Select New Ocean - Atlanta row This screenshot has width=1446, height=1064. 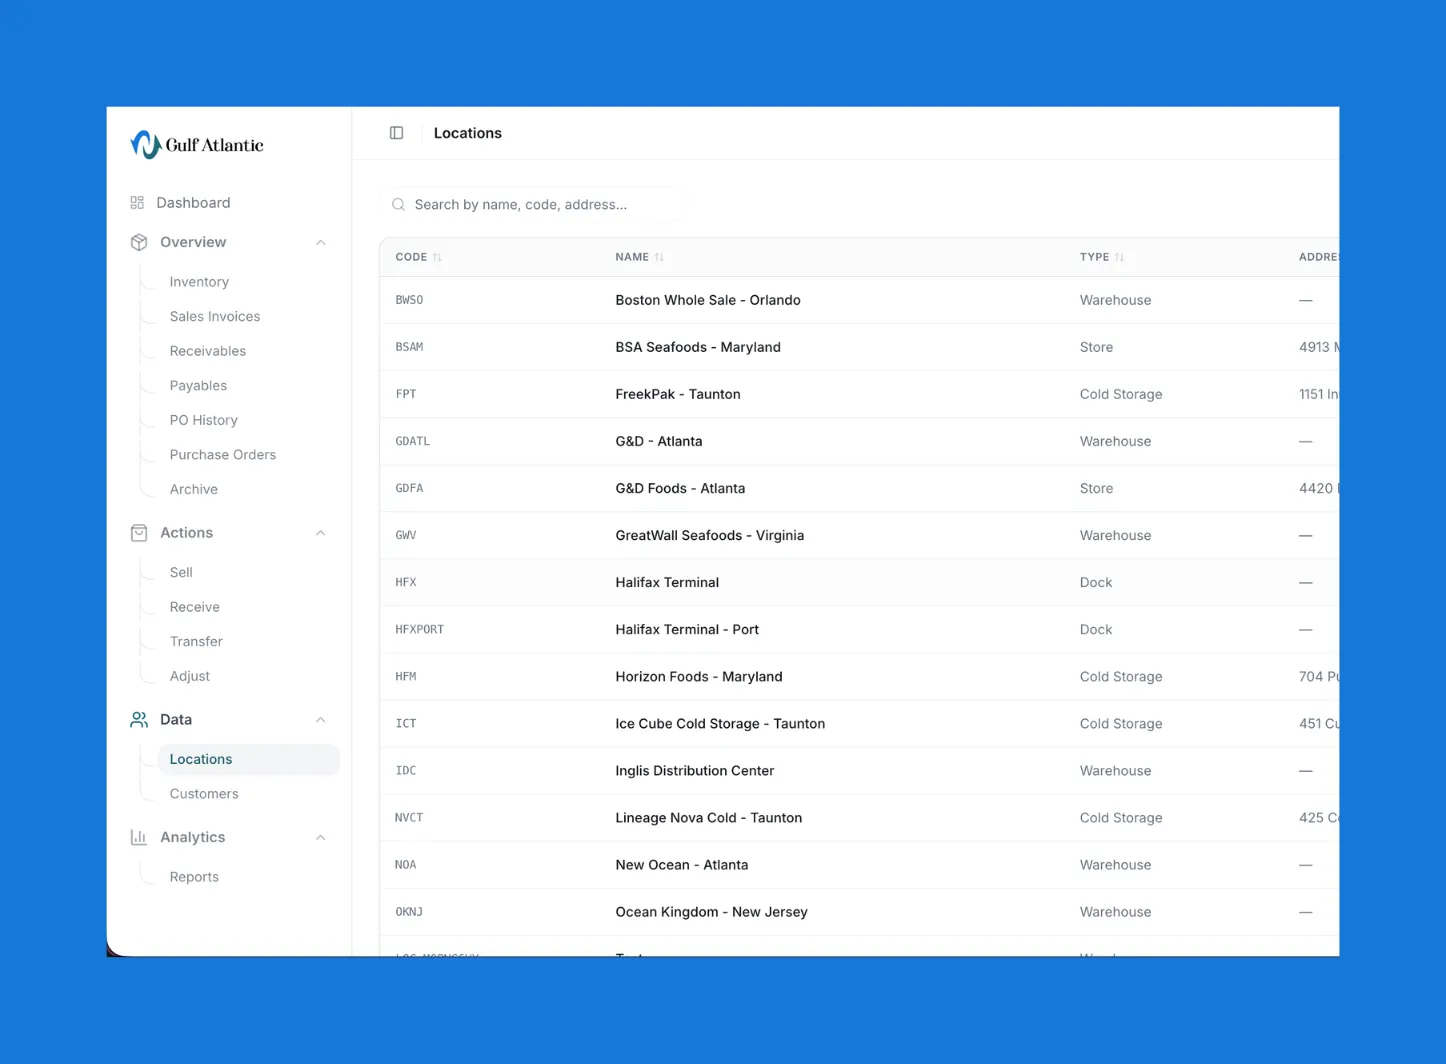[859, 864]
